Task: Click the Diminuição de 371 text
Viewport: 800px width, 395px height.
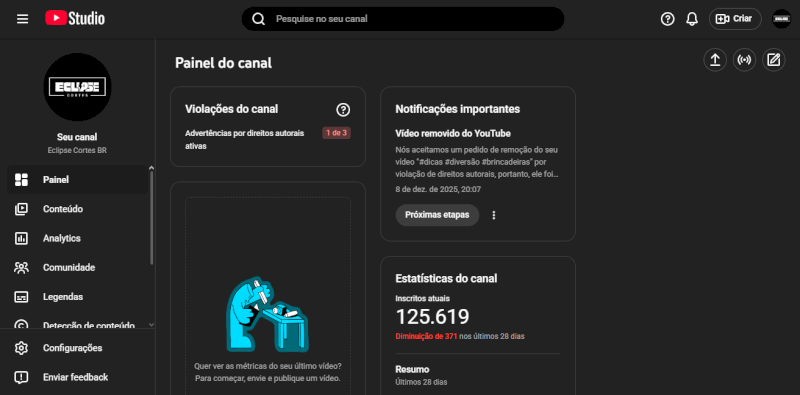Action: coord(427,336)
